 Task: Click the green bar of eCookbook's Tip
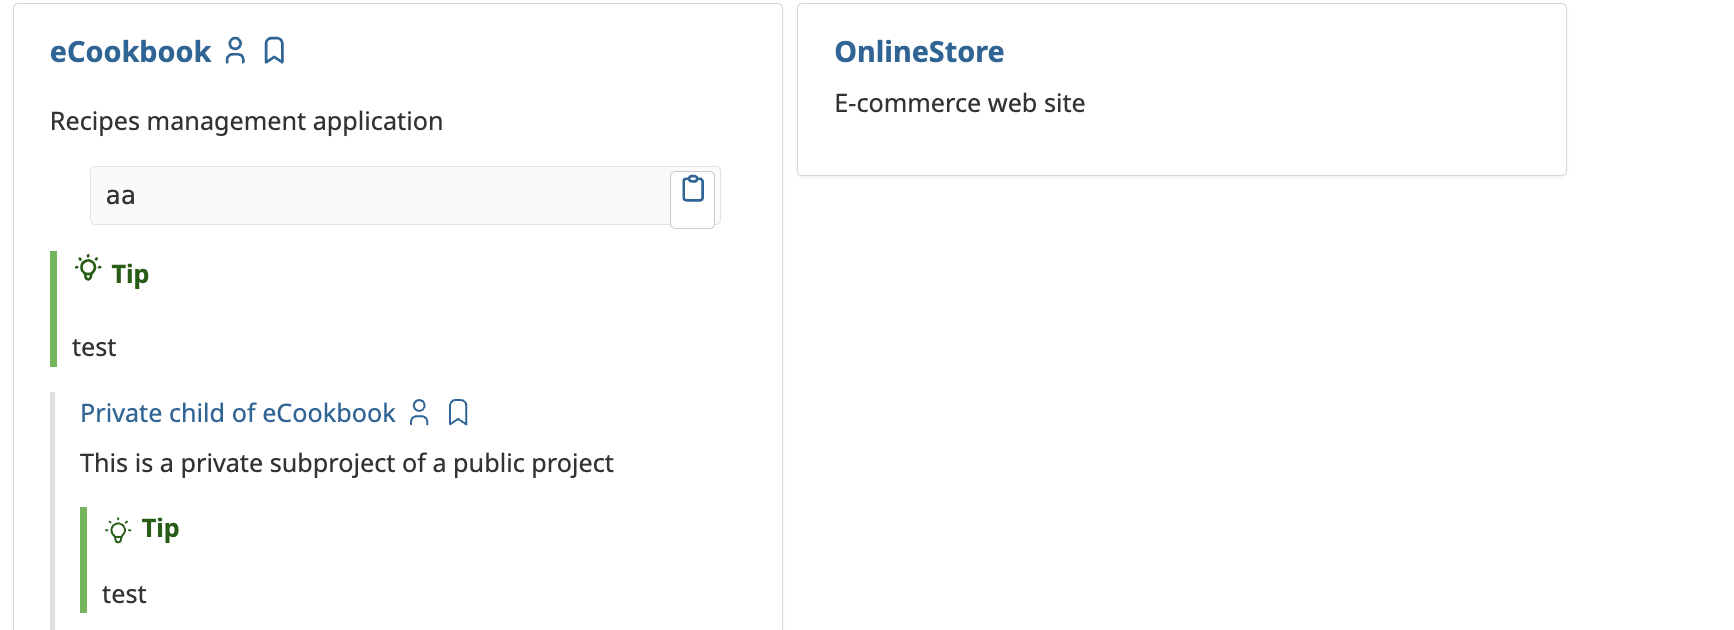click(54, 309)
